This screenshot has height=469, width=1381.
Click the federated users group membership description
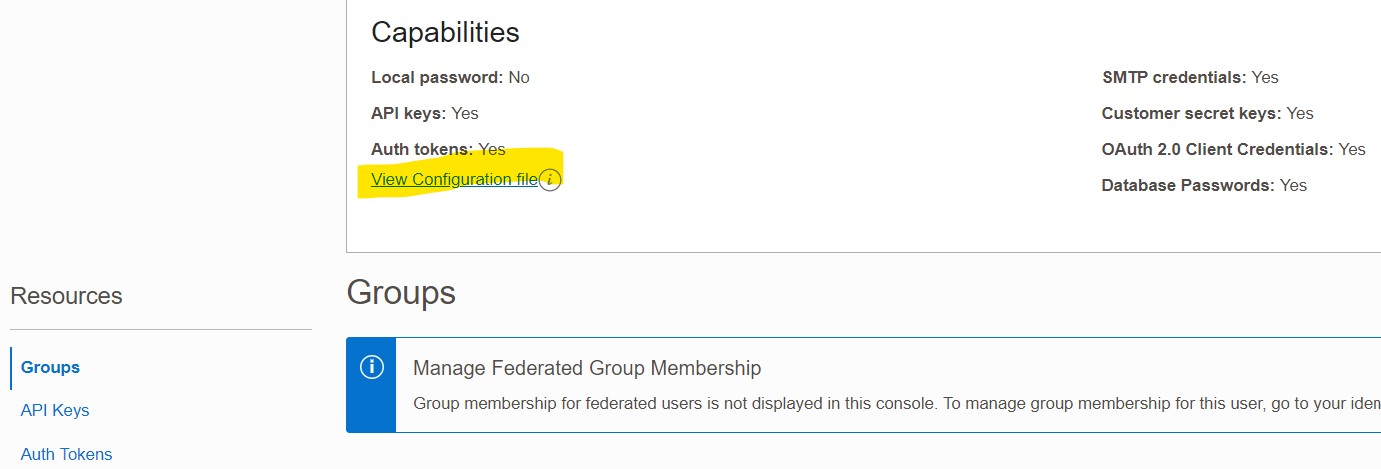tap(897, 404)
